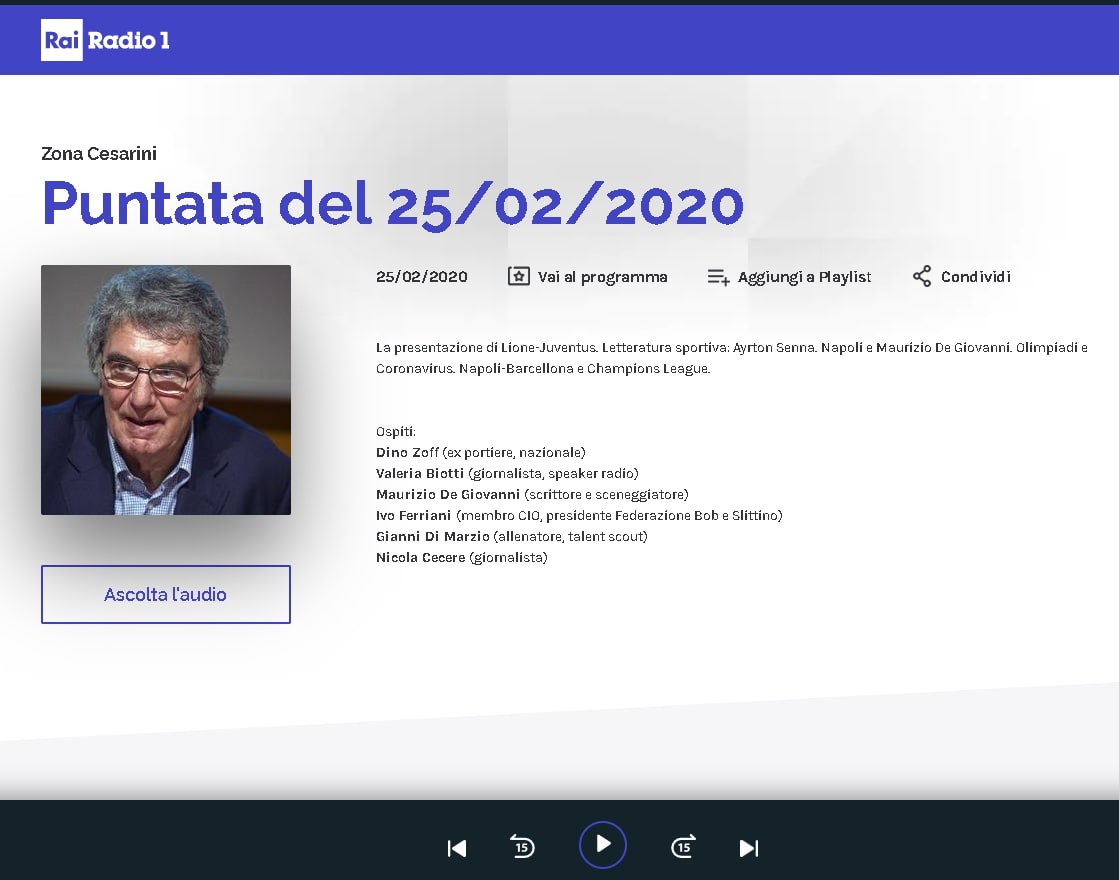Click the Puntata del 25/02/2020 title
The image size is (1119, 880).
coord(392,204)
